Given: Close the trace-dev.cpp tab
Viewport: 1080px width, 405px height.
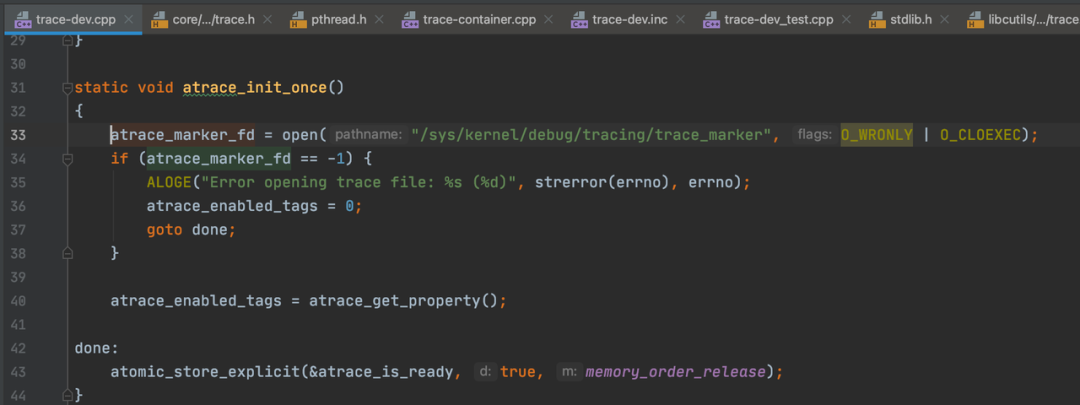Looking at the screenshot, I should click(130, 19).
